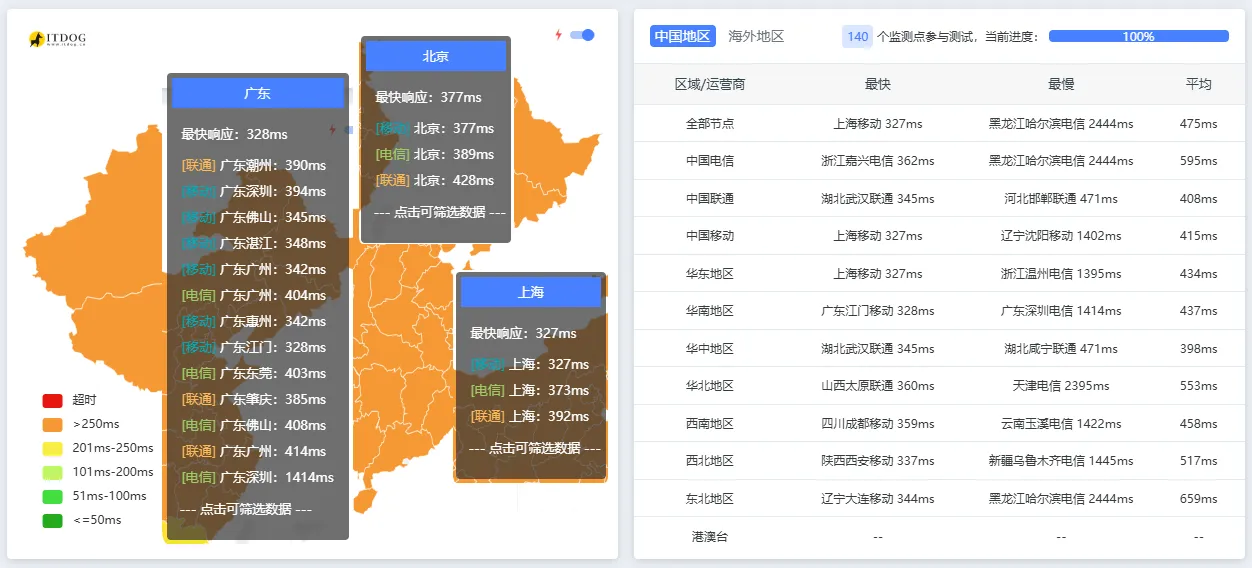Image resolution: width=1252 pixels, height=568 pixels.
Task: Click 黑龙江哈尔滨电信 2444ms in 全部节点 row
Action: [1061, 123]
